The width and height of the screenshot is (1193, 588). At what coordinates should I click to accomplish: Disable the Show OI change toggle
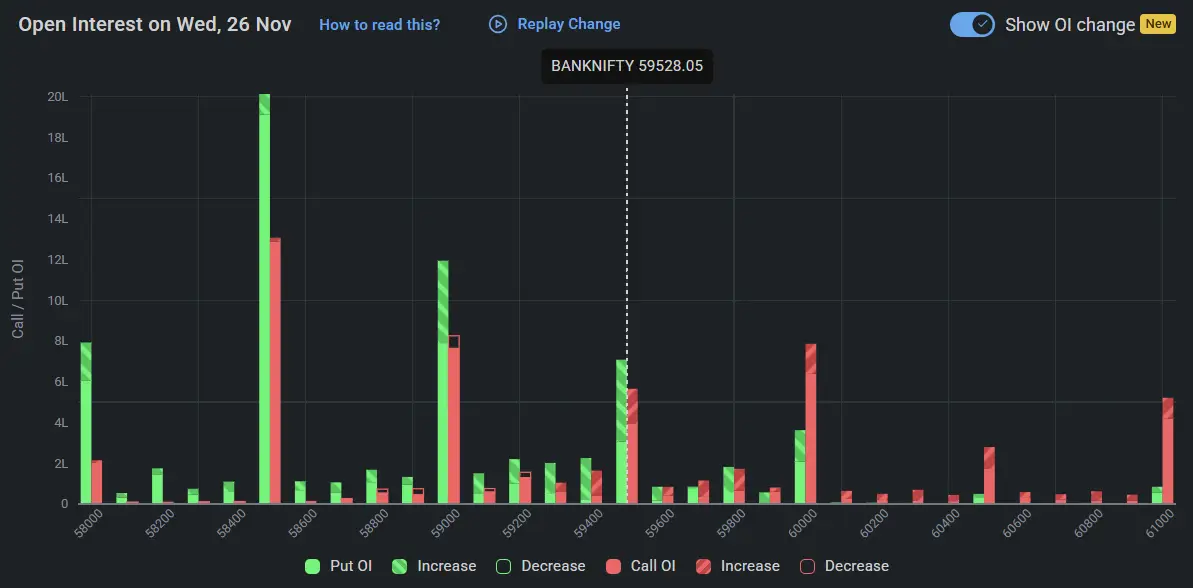click(970, 24)
